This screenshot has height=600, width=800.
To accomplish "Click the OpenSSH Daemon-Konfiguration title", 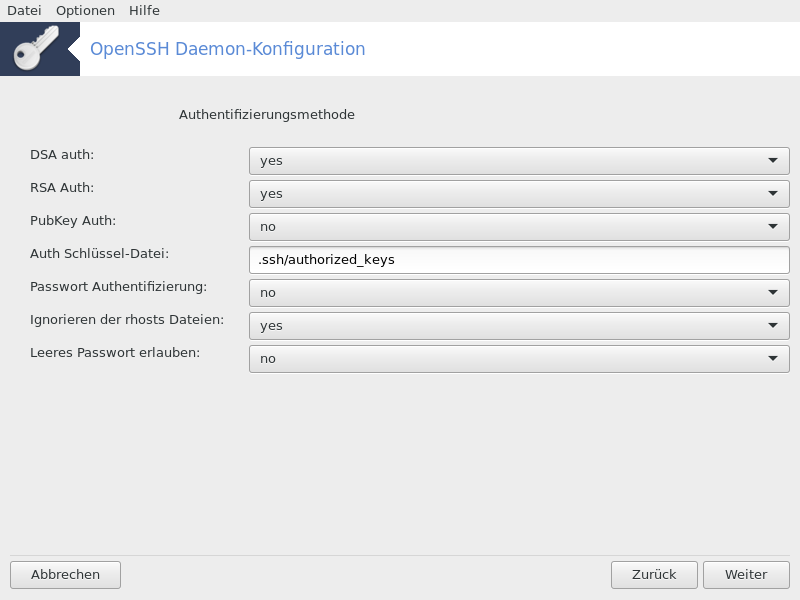I will coord(228,49).
